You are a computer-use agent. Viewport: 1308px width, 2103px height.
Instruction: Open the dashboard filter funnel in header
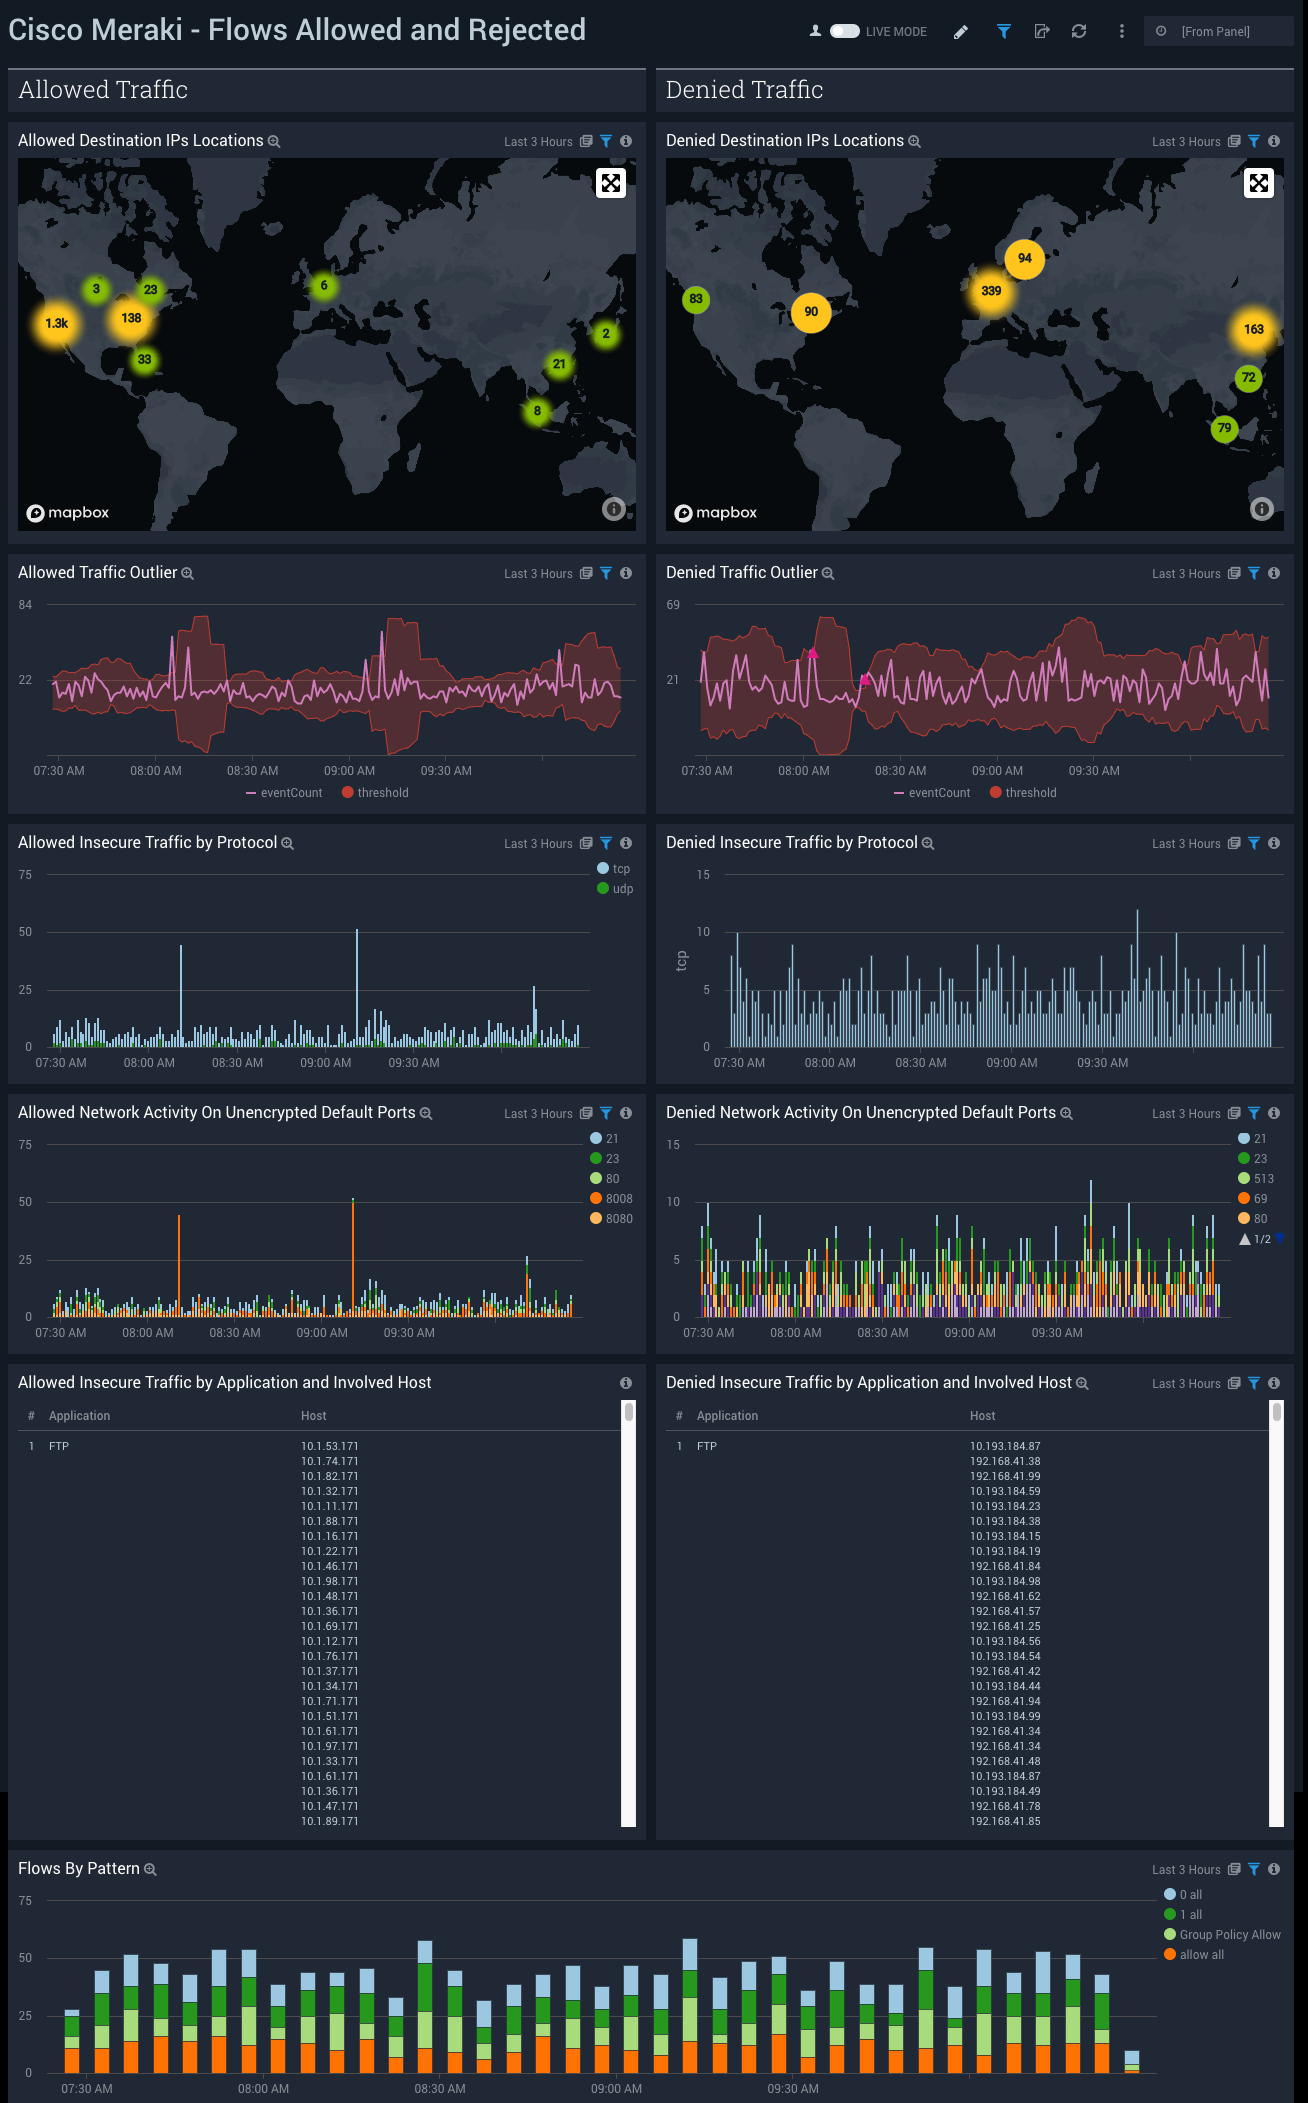[x=1003, y=31]
